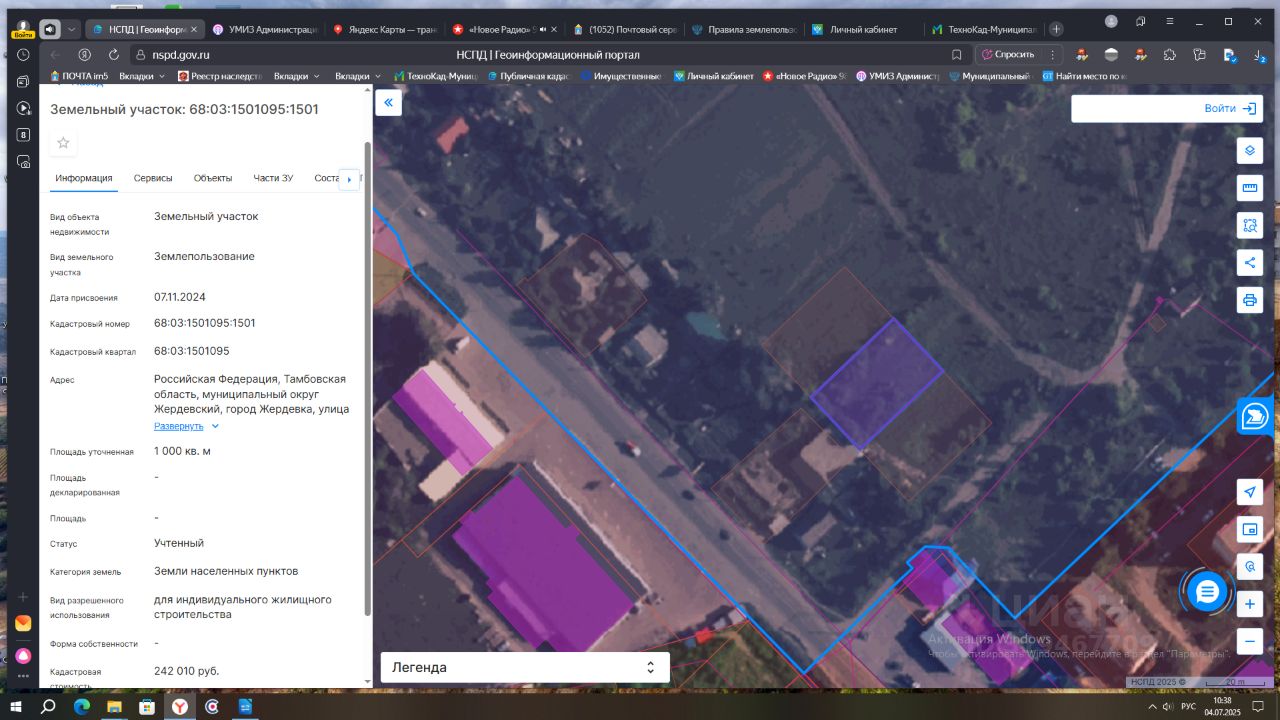This screenshot has height=720, width=1280.
Task: Reload the NSPD page
Action: [x=114, y=55]
